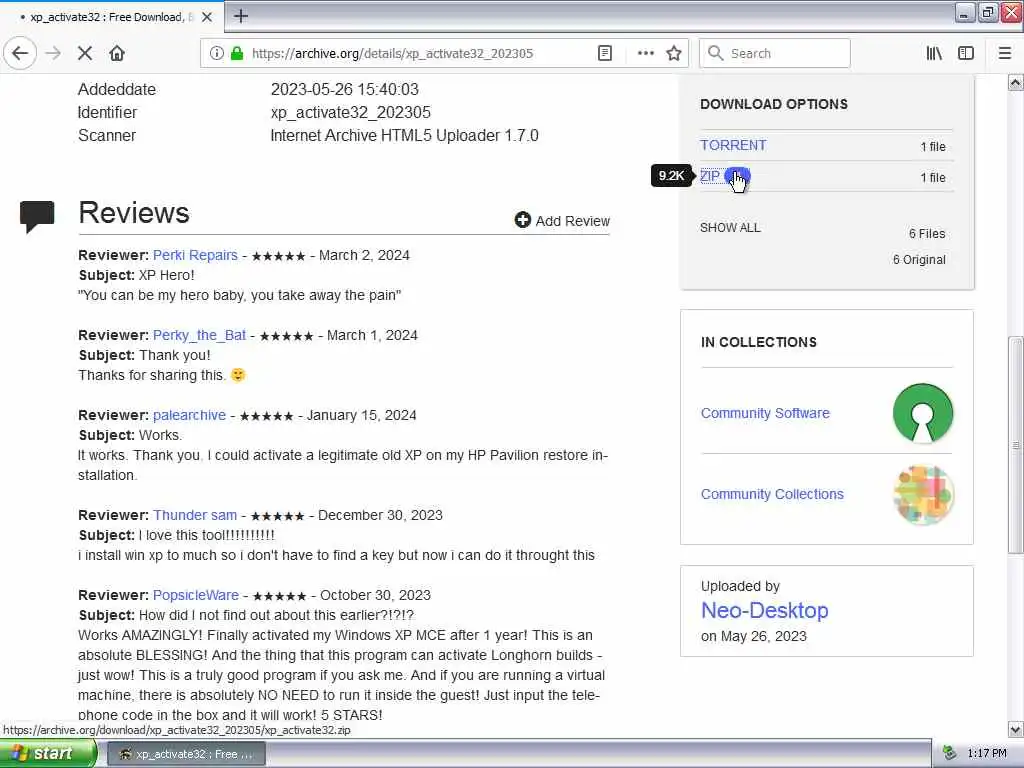The width and height of the screenshot is (1024, 768).
Task: Open page actions three-dot menu
Action: [x=645, y=54]
